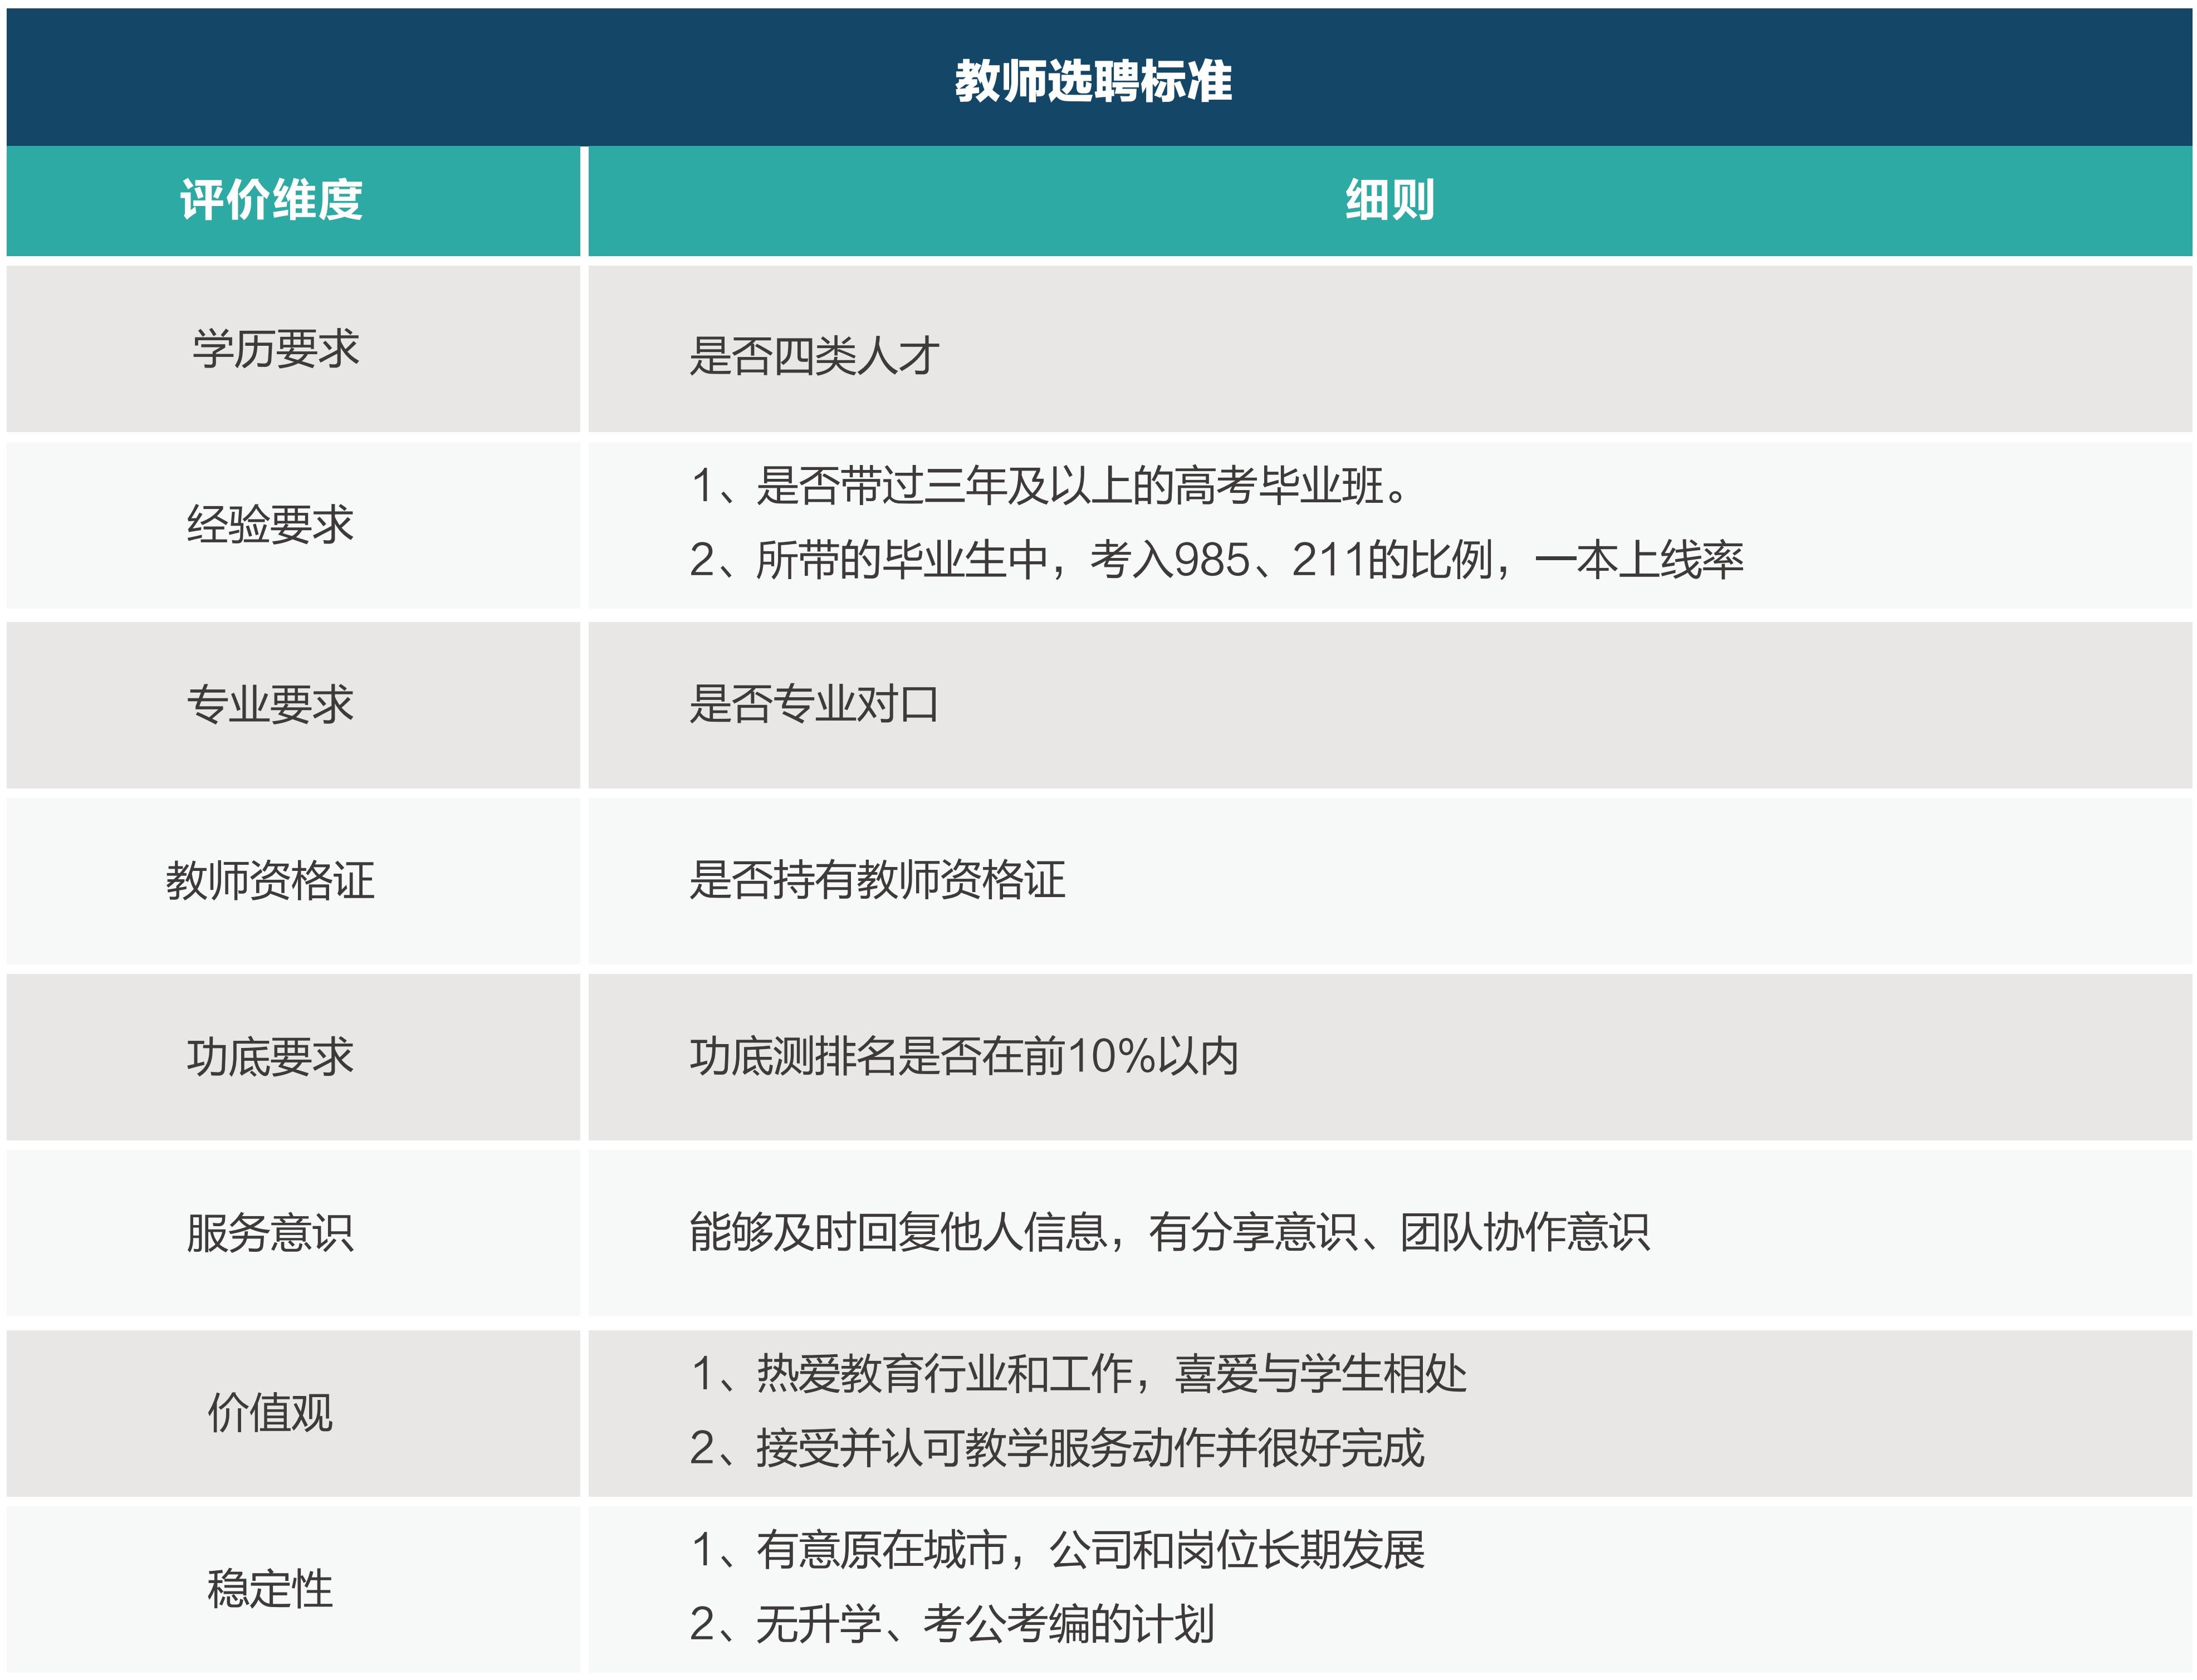The width and height of the screenshot is (2197, 1680).
Task: Click the 教师选聘标准 table title
Action: click(x=1093, y=80)
